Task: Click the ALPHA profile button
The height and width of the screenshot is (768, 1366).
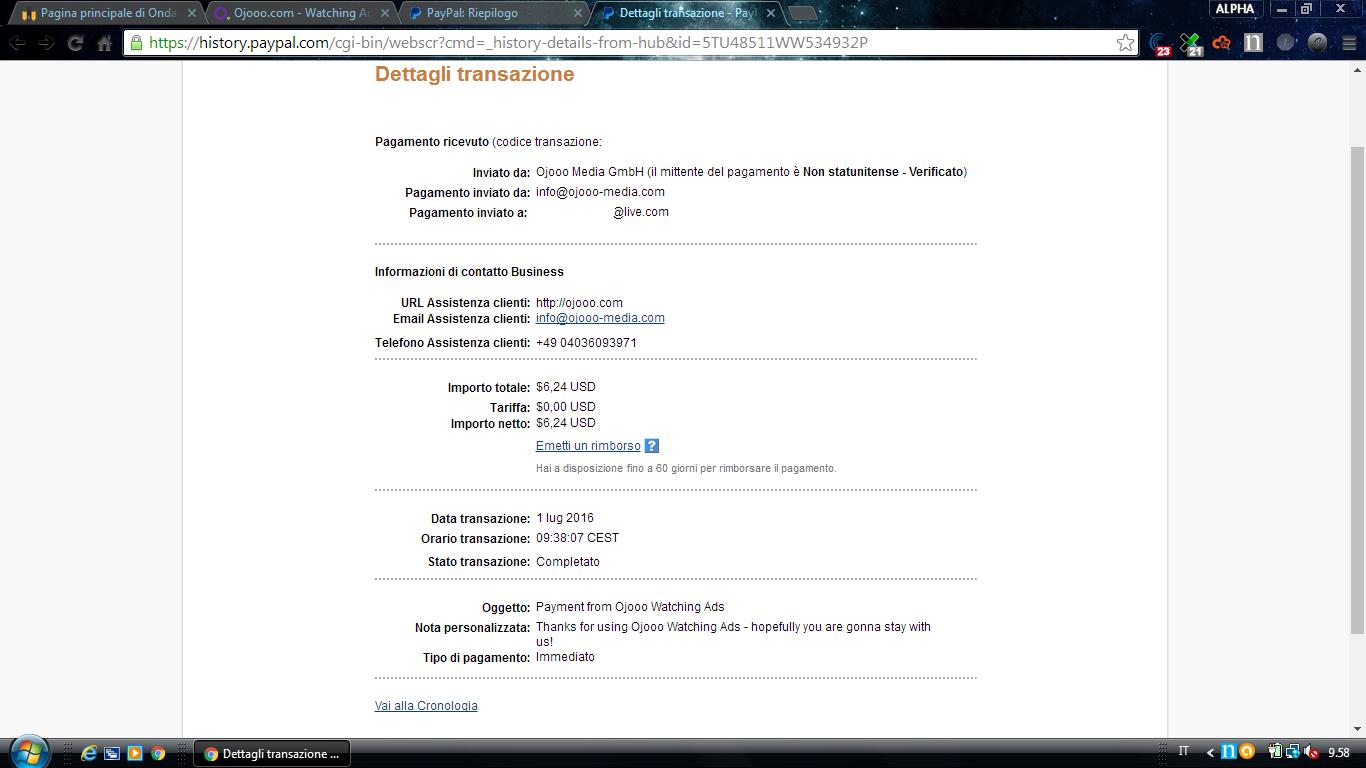Action: [x=1235, y=9]
